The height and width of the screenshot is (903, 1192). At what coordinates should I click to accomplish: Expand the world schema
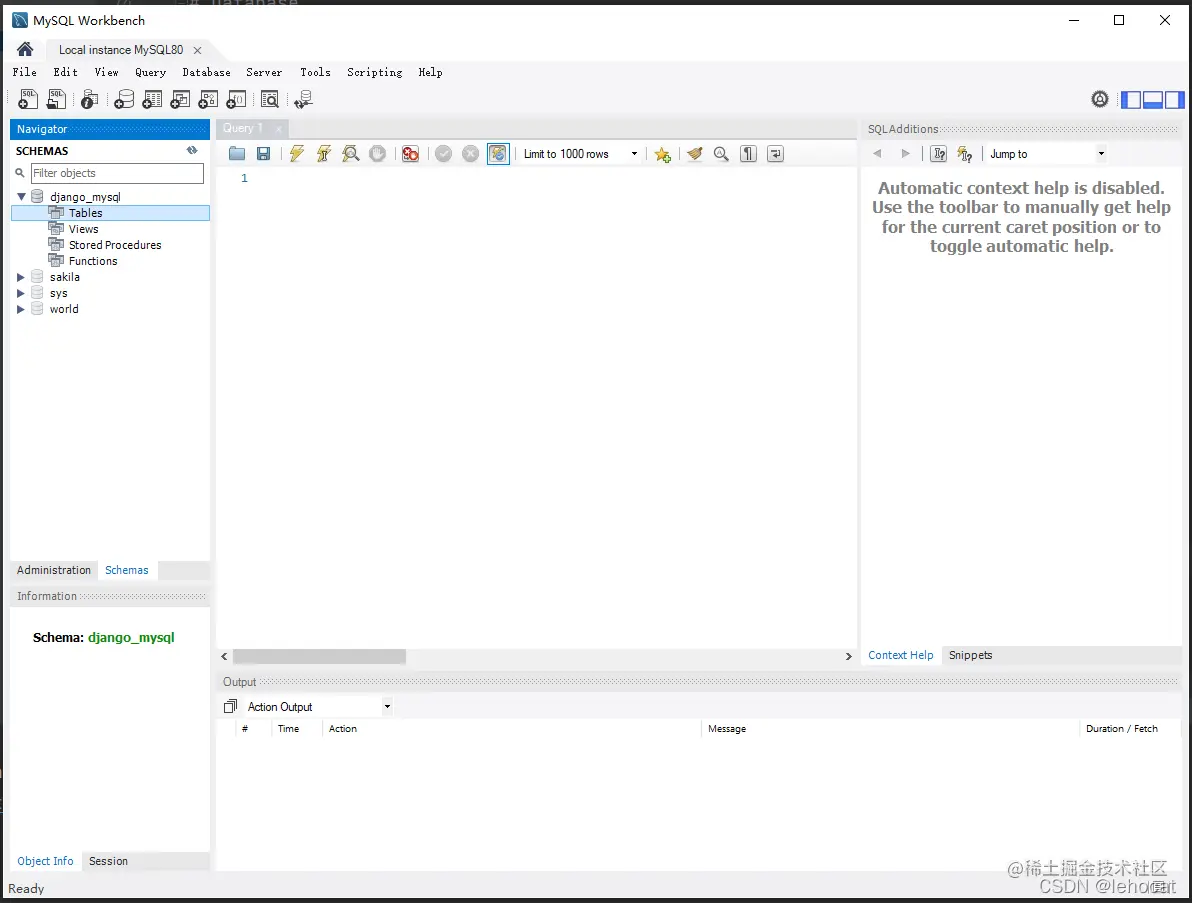(21, 309)
